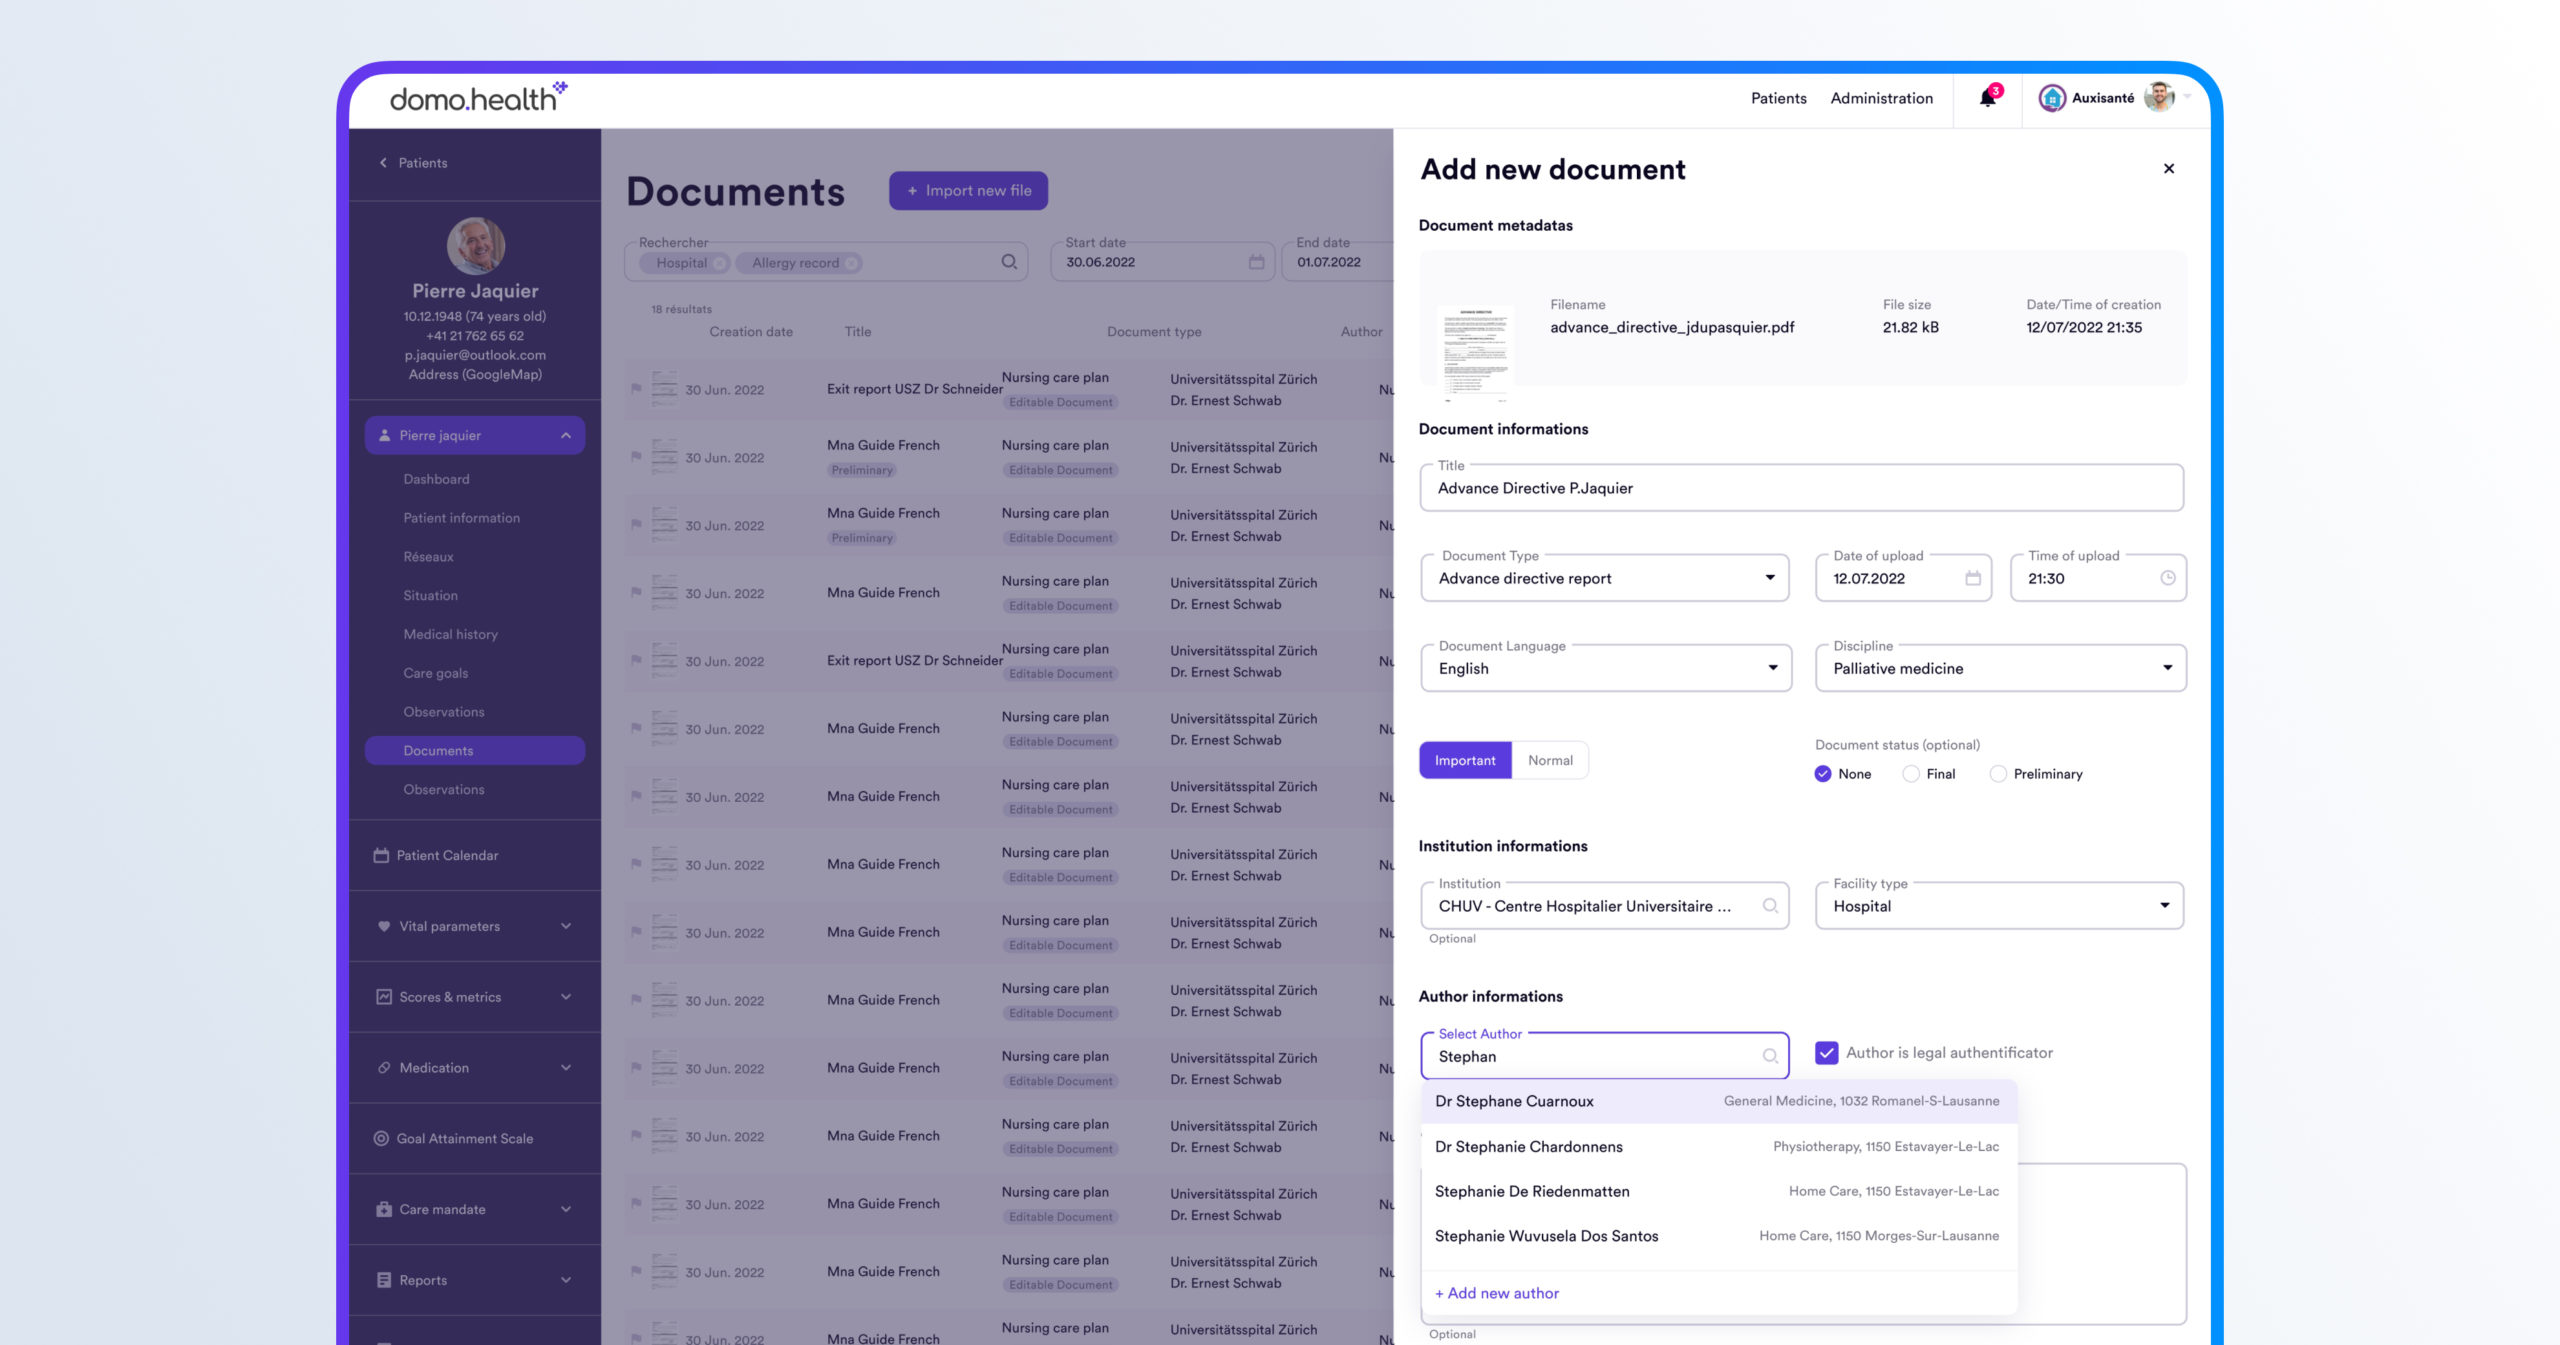
Task: Open the Administration menu item
Action: click(x=1881, y=98)
